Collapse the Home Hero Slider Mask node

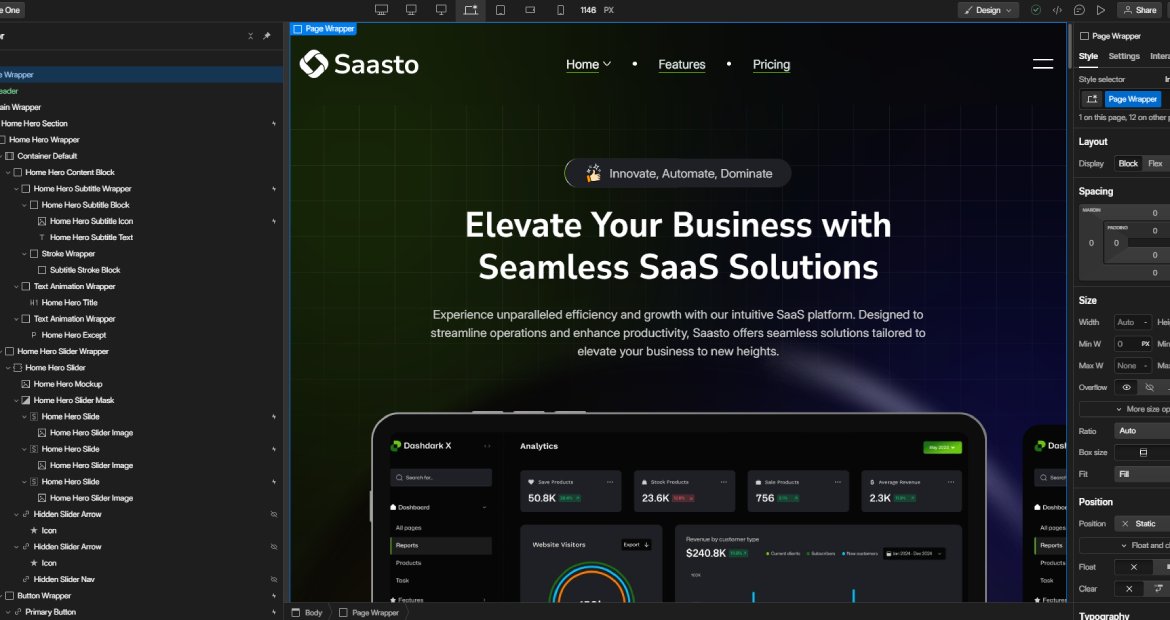tap(16, 401)
